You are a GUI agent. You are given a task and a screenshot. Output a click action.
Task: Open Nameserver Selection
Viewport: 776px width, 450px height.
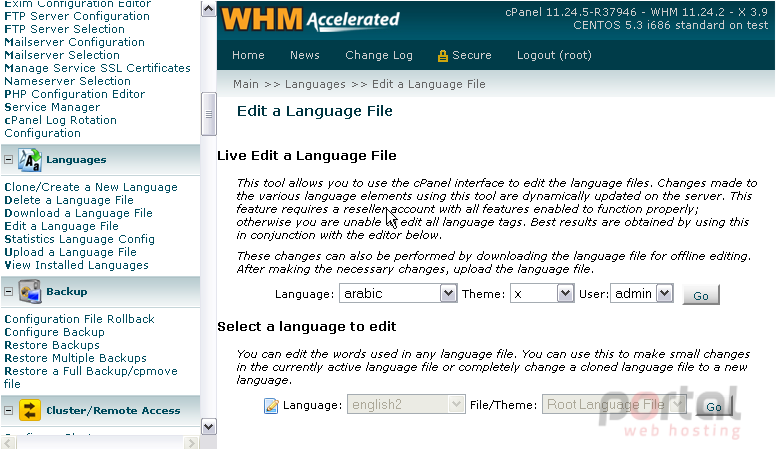pyautogui.click(x=67, y=81)
